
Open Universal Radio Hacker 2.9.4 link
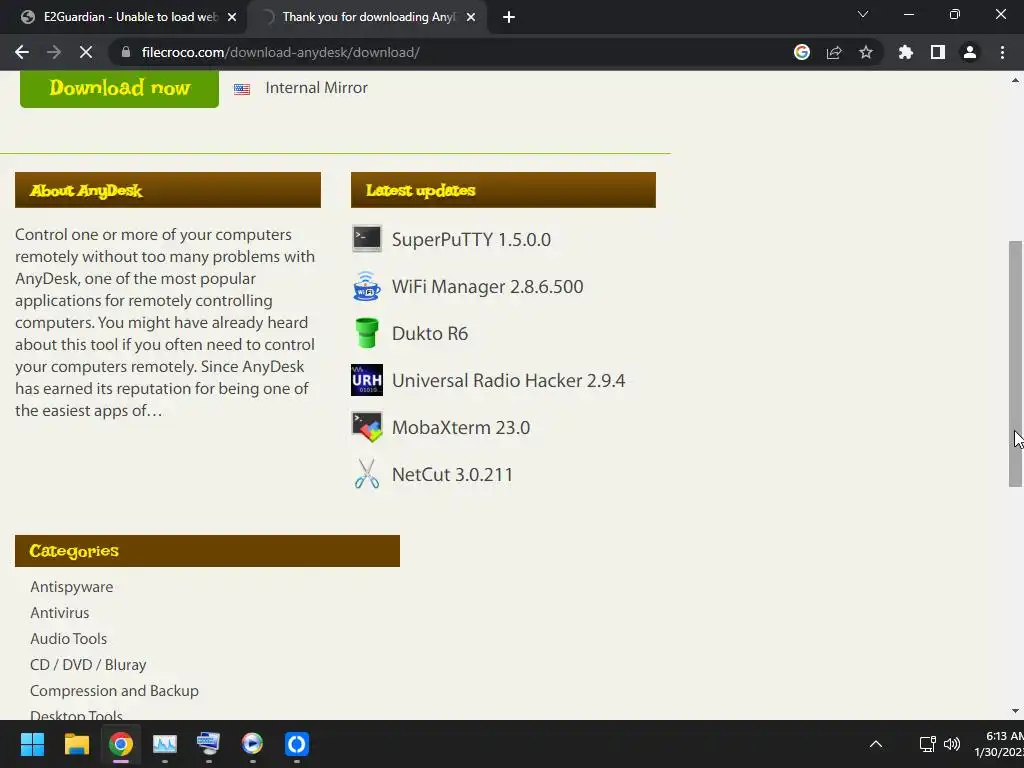[x=508, y=381]
